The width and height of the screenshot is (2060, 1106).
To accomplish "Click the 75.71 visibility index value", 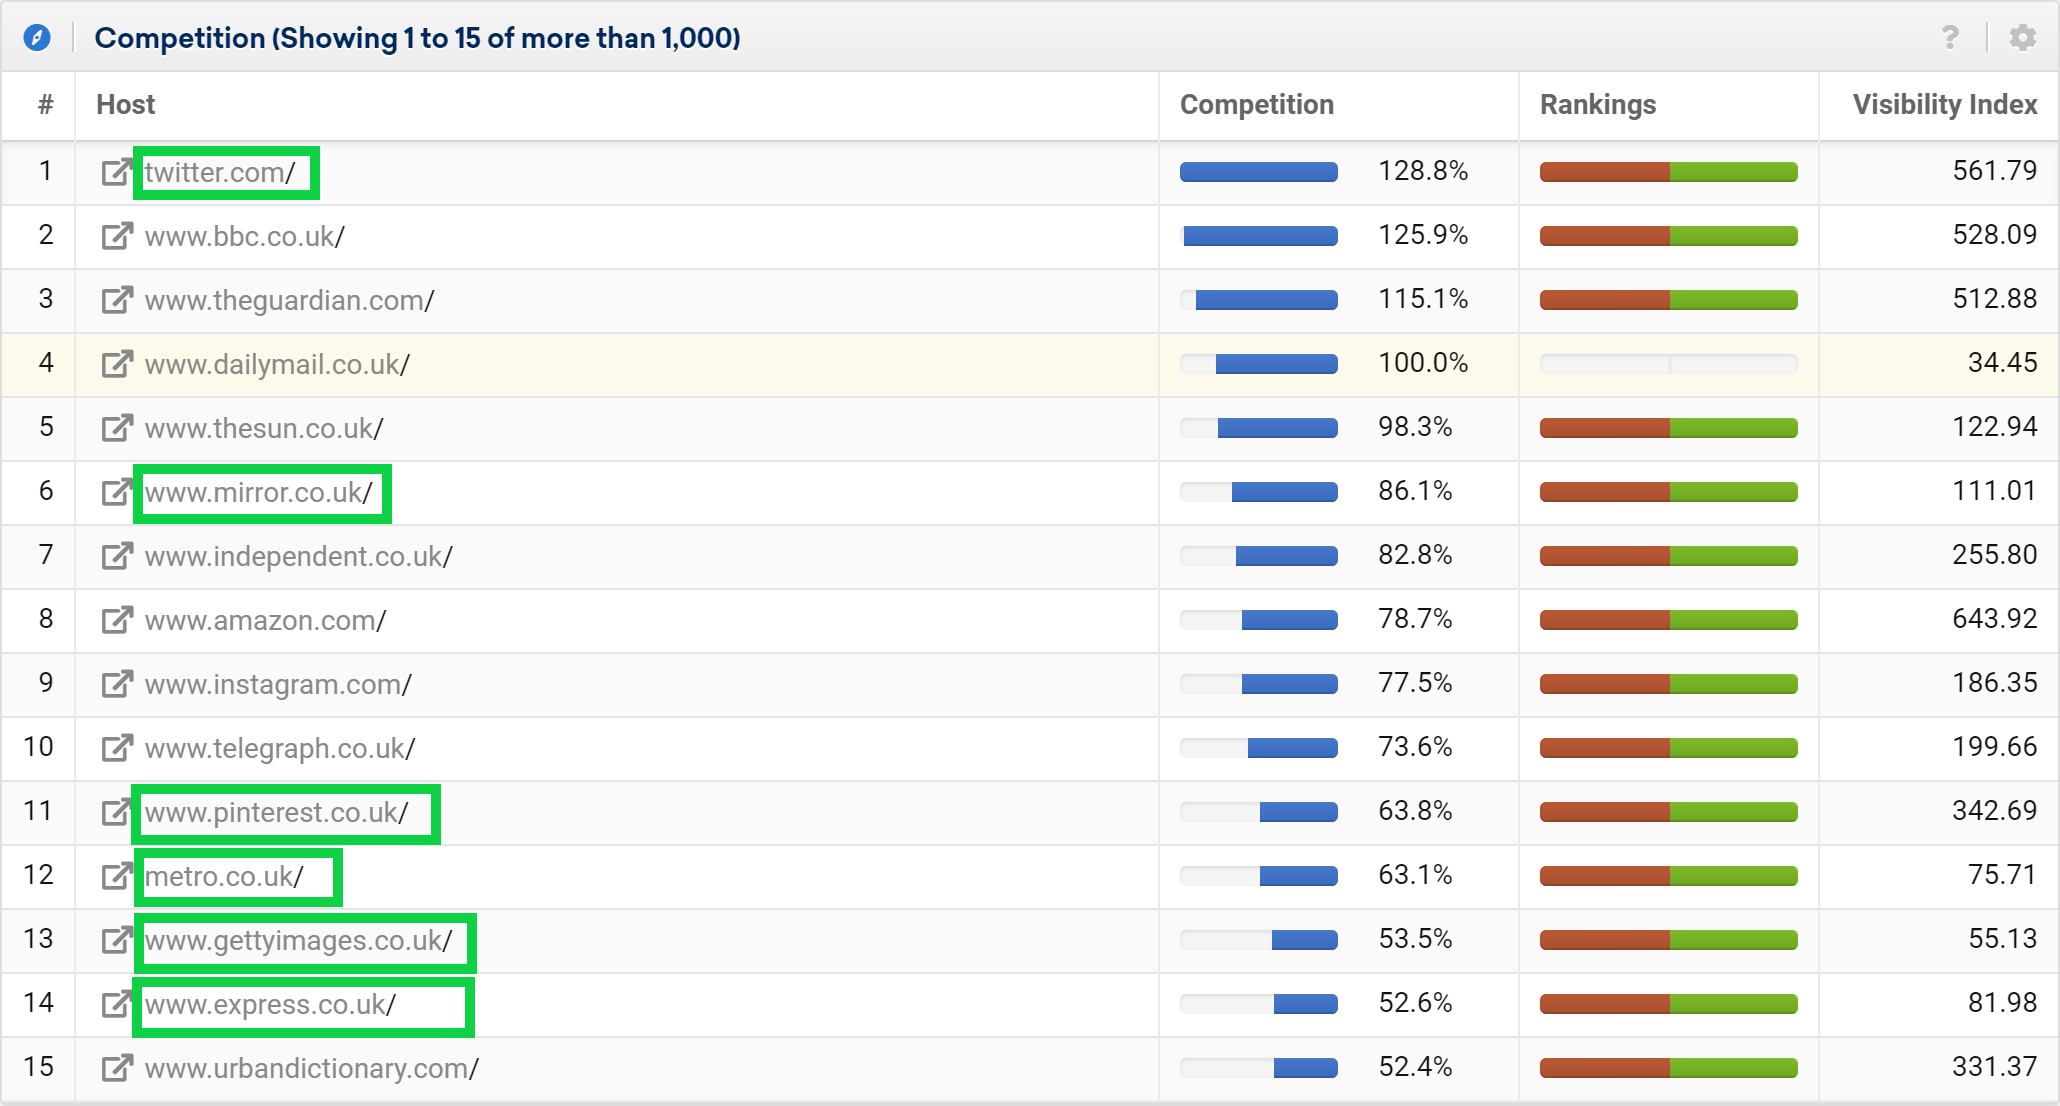I will point(2003,875).
